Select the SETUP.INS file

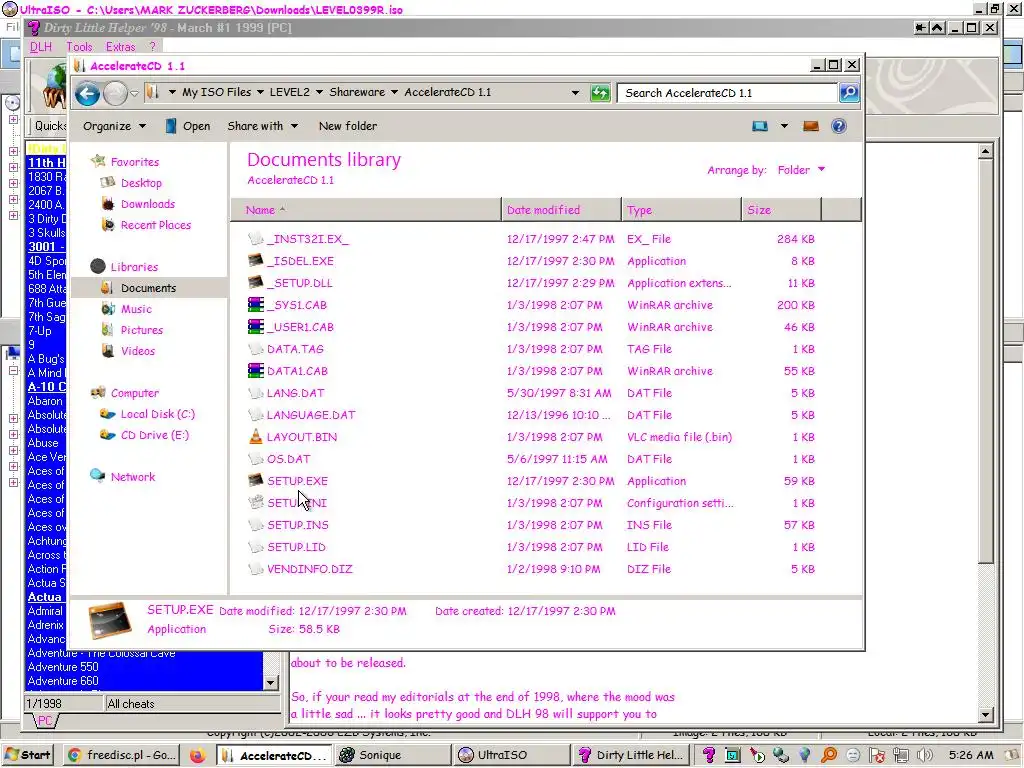pyautogui.click(x=298, y=525)
